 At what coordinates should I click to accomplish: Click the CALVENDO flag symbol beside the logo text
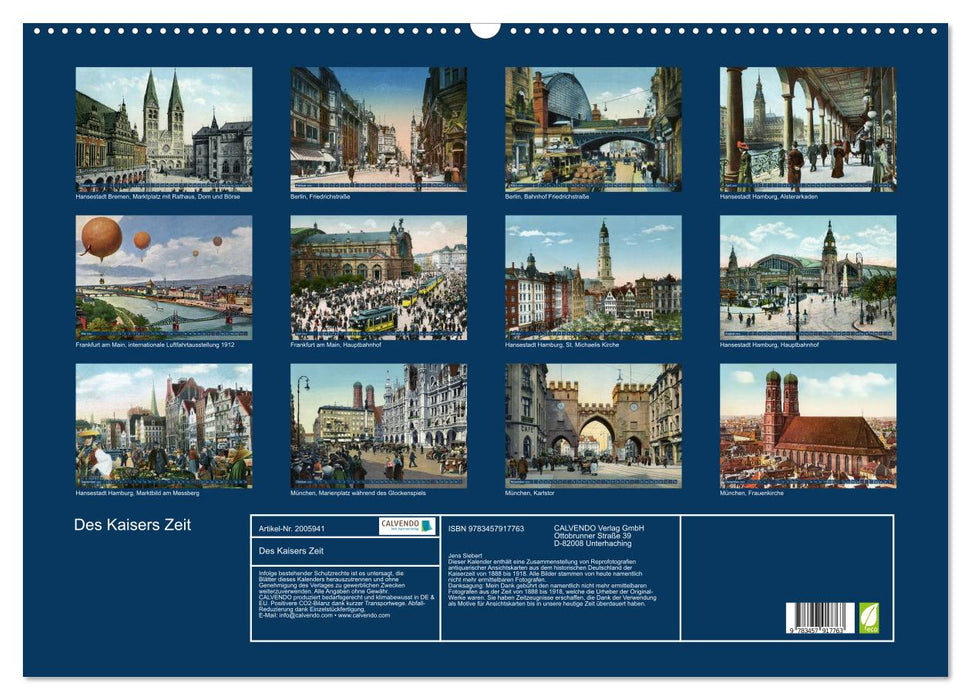[x=427, y=526]
